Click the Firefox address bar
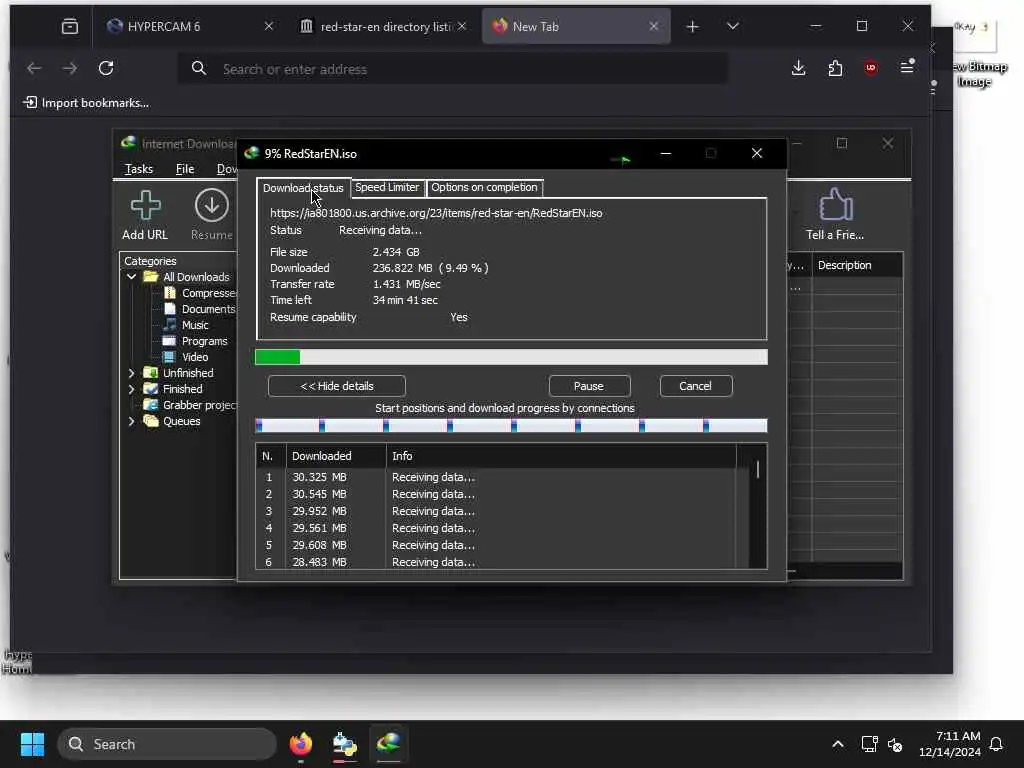Viewport: 1024px width, 768px height. click(x=452, y=69)
